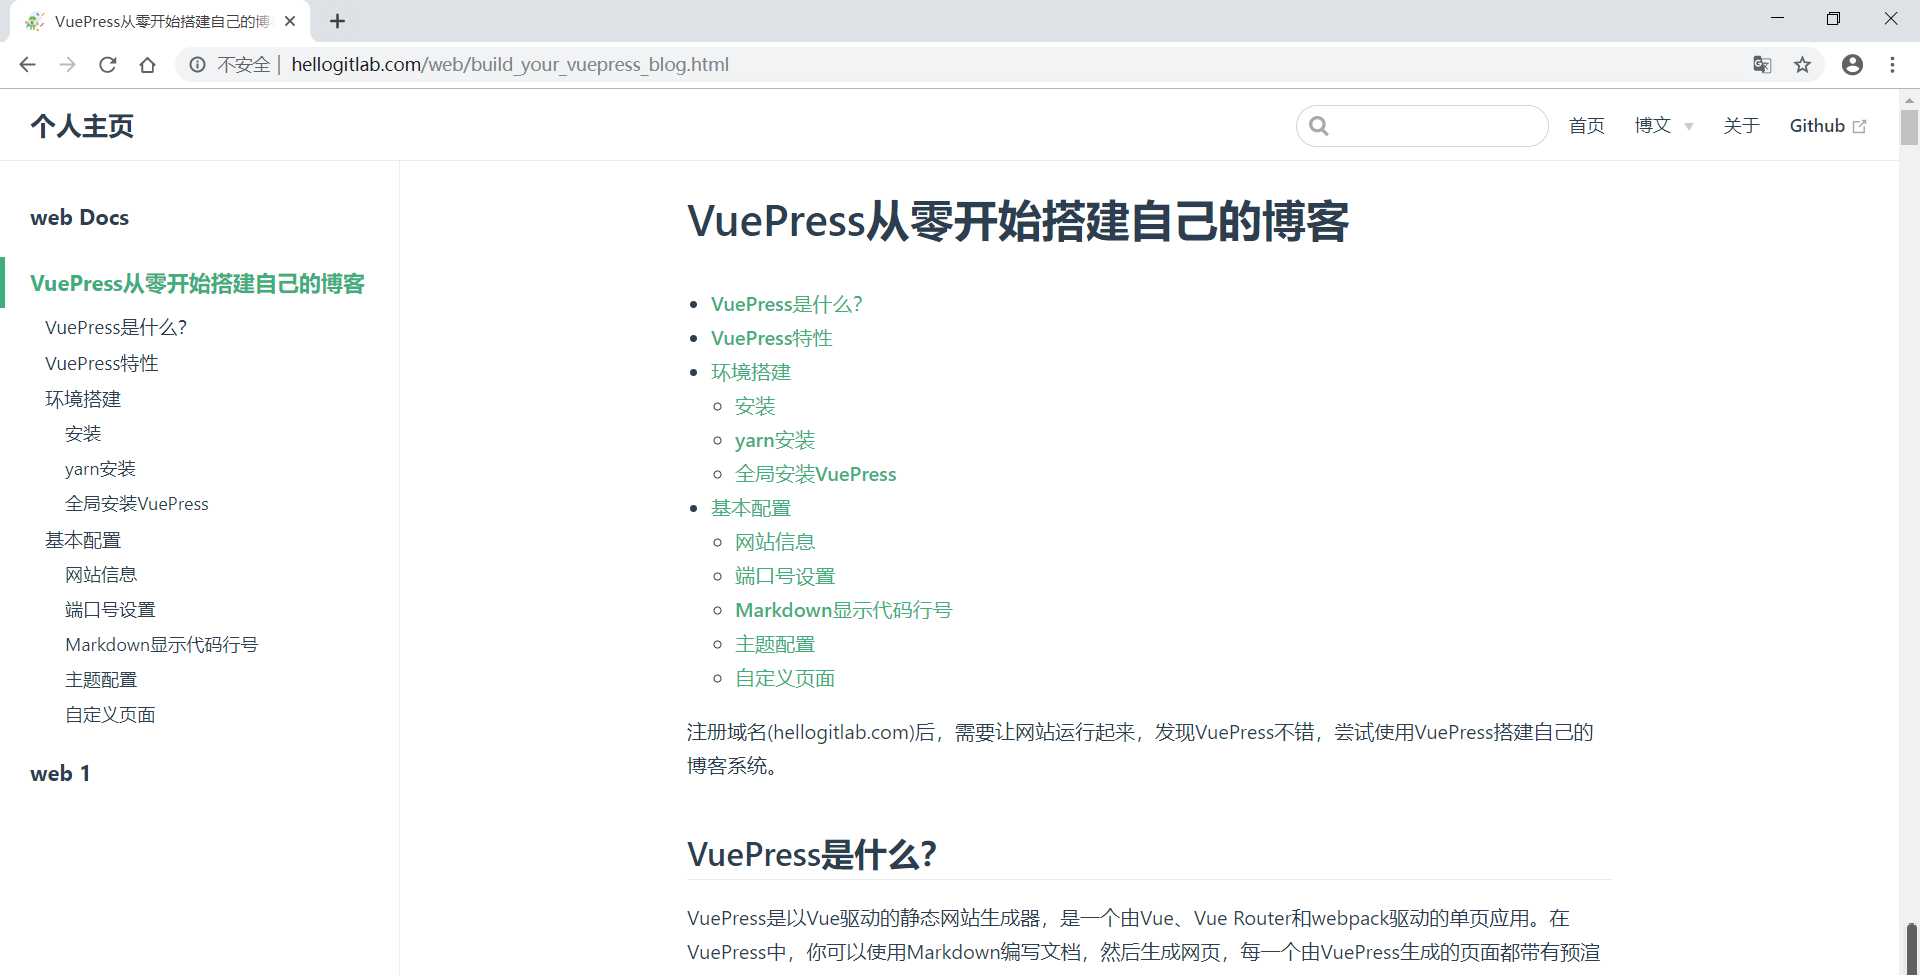Open the browser home page icon
The width and height of the screenshot is (1920, 975).
click(x=147, y=65)
